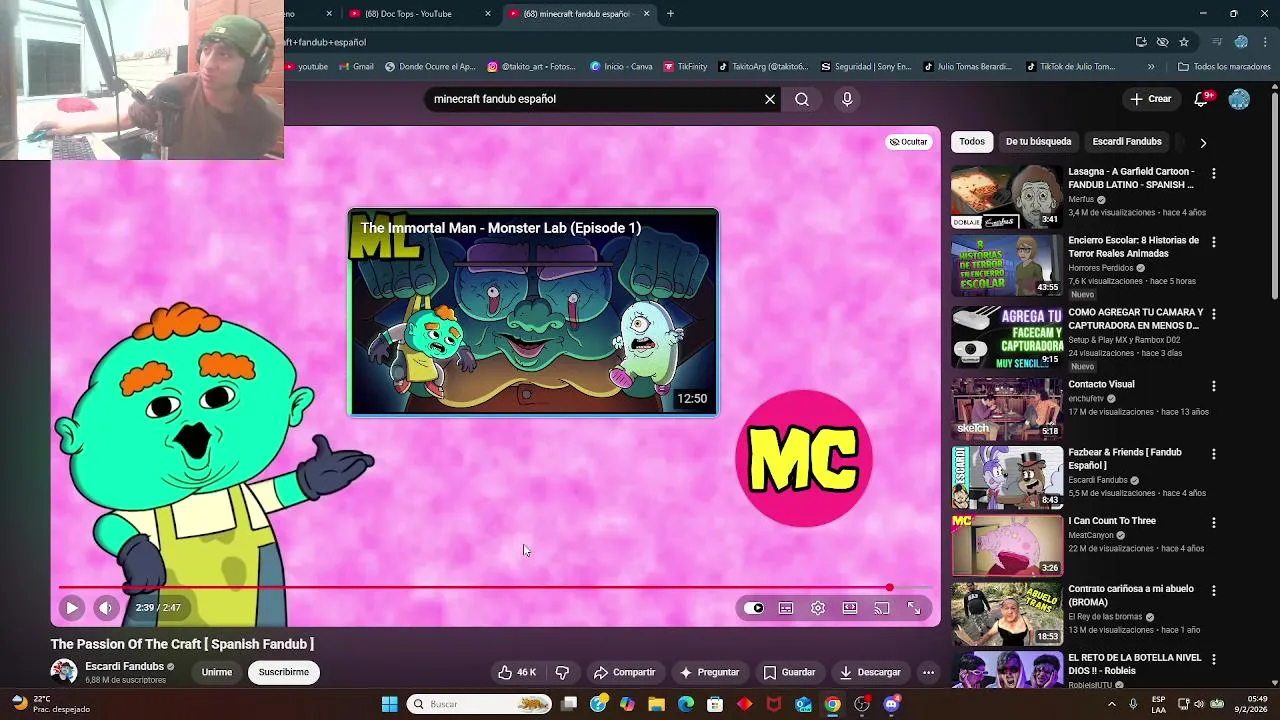Open the three-dot menu under the video
The height and width of the screenshot is (720, 1280).
928,672
